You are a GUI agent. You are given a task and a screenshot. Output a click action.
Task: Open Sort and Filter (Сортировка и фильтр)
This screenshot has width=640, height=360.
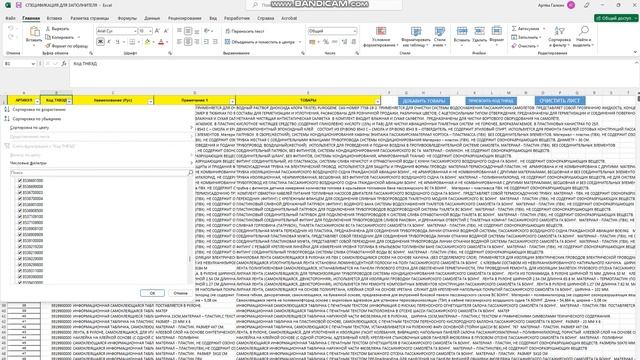tap(559, 37)
